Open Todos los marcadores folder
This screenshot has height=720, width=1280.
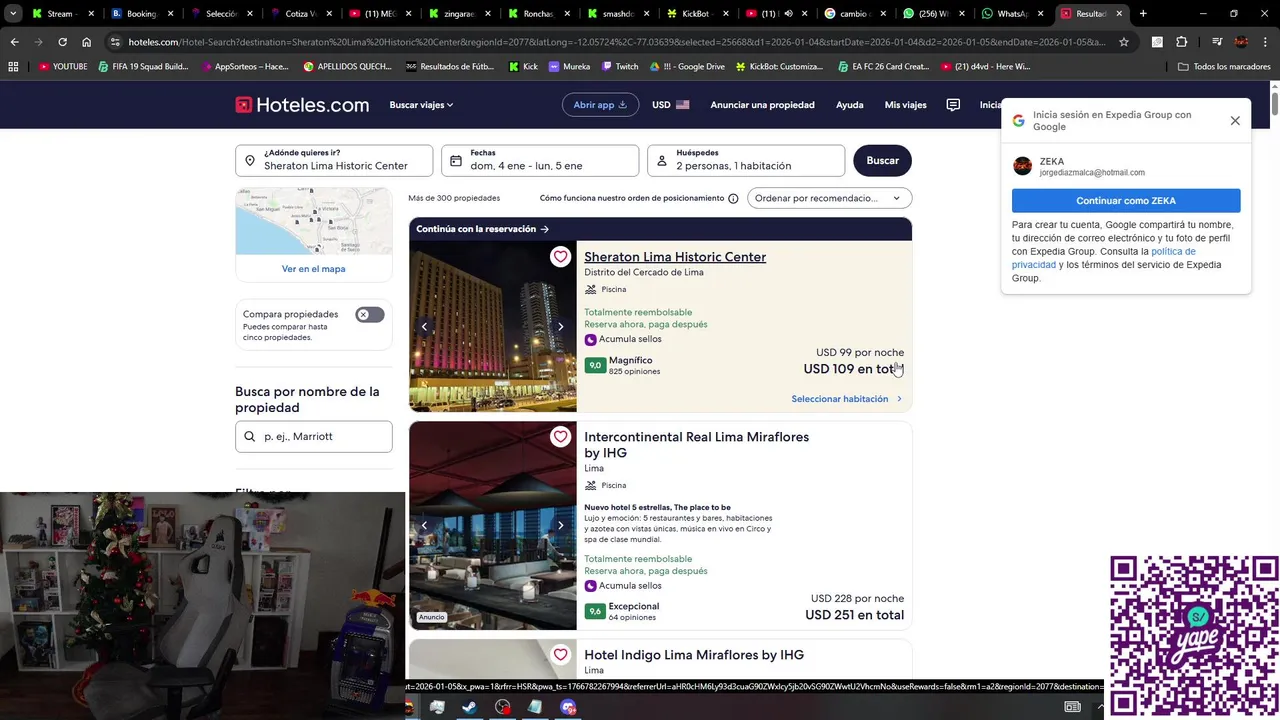(1224, 66)
